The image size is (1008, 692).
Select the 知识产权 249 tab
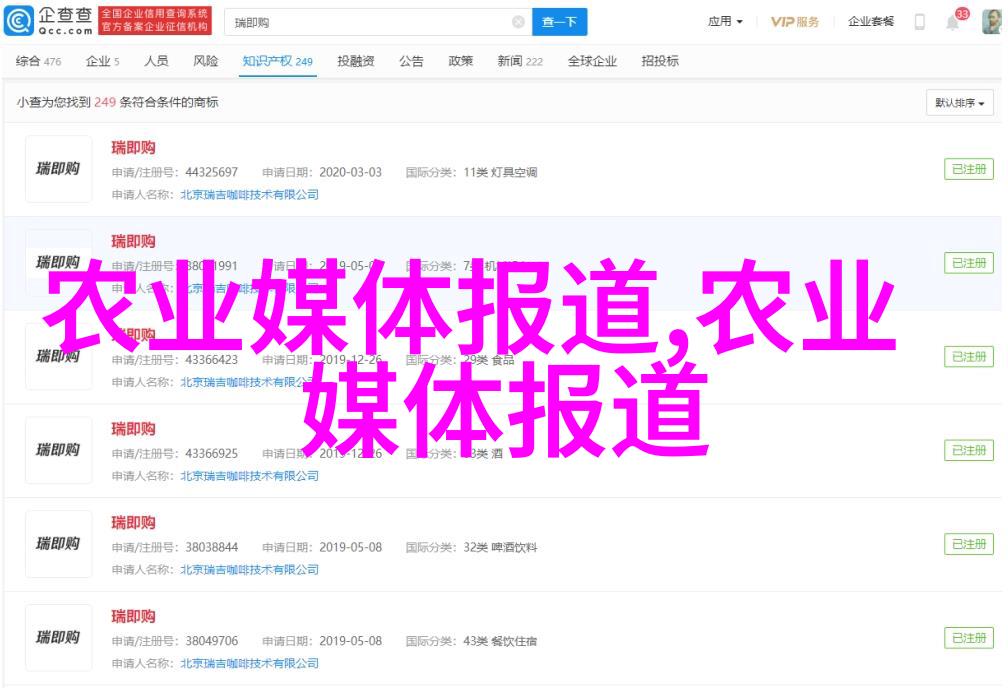tap(278, 61)
